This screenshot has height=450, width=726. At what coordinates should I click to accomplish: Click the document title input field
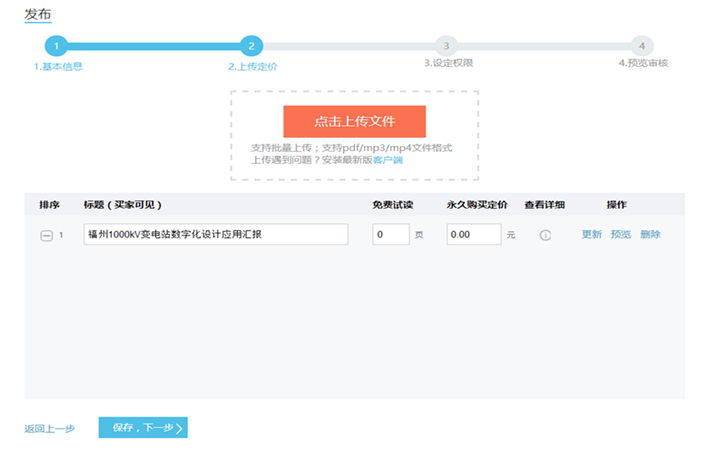click(x=216, y=234)
